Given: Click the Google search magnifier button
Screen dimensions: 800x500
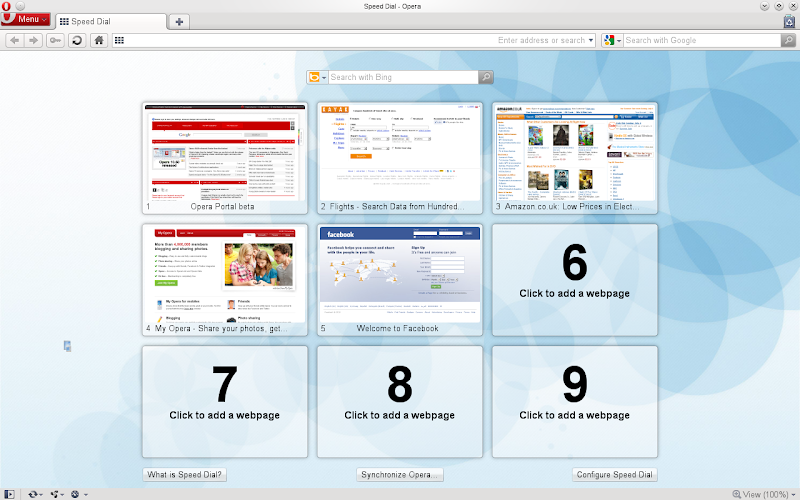Looking at the screenshot, I should [x=788, y=40].
